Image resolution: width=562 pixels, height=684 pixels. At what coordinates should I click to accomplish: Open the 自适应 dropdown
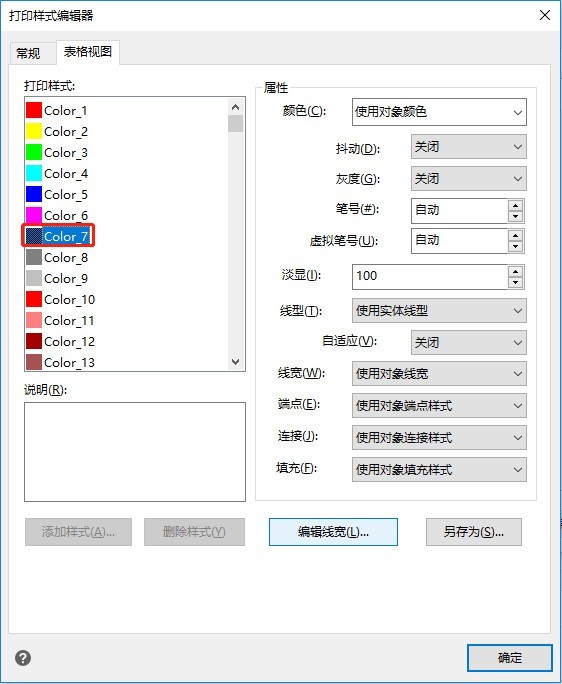click(469, 342)
